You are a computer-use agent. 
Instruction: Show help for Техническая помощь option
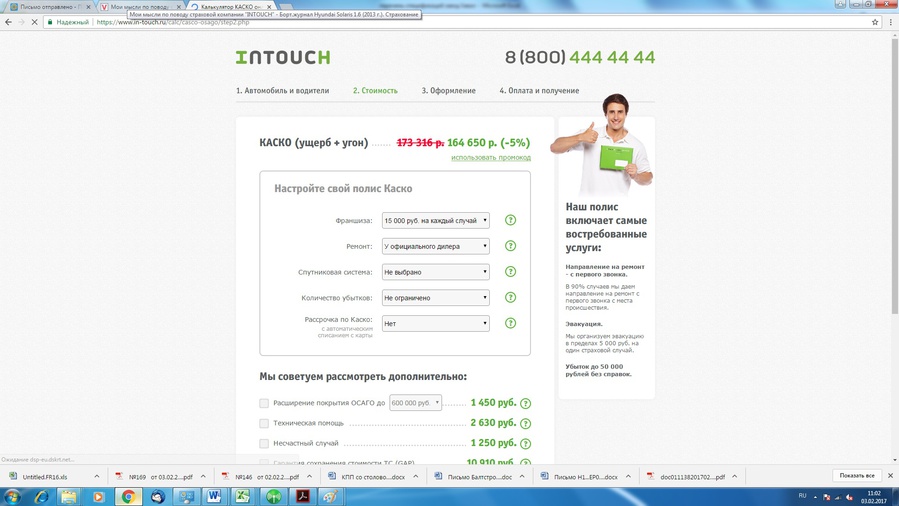(x=525, y=423)
